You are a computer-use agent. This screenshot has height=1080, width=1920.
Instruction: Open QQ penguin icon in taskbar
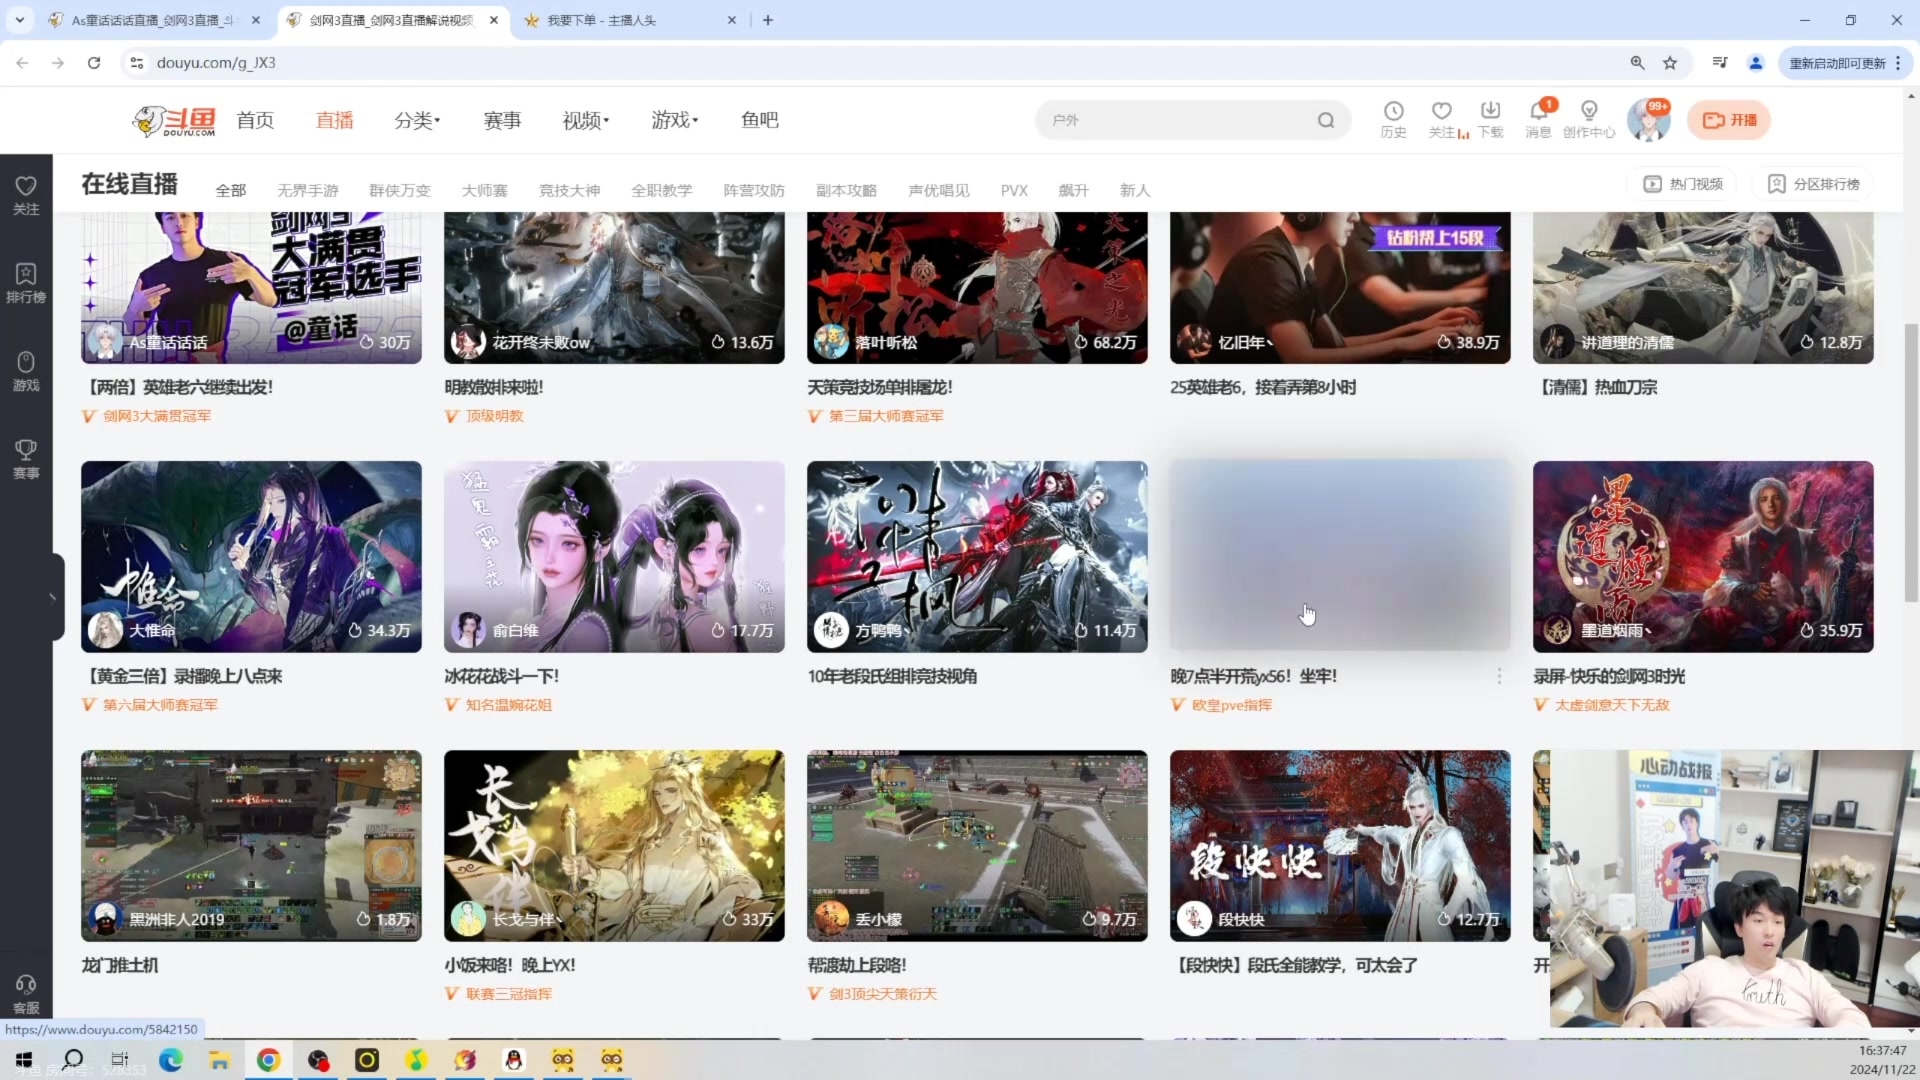coord(514,1060)
